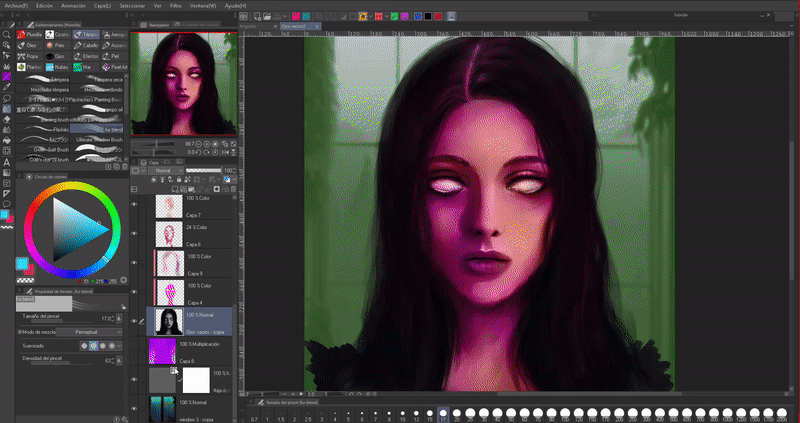
Task: Select the Text tool
Action: coord(7,161)
